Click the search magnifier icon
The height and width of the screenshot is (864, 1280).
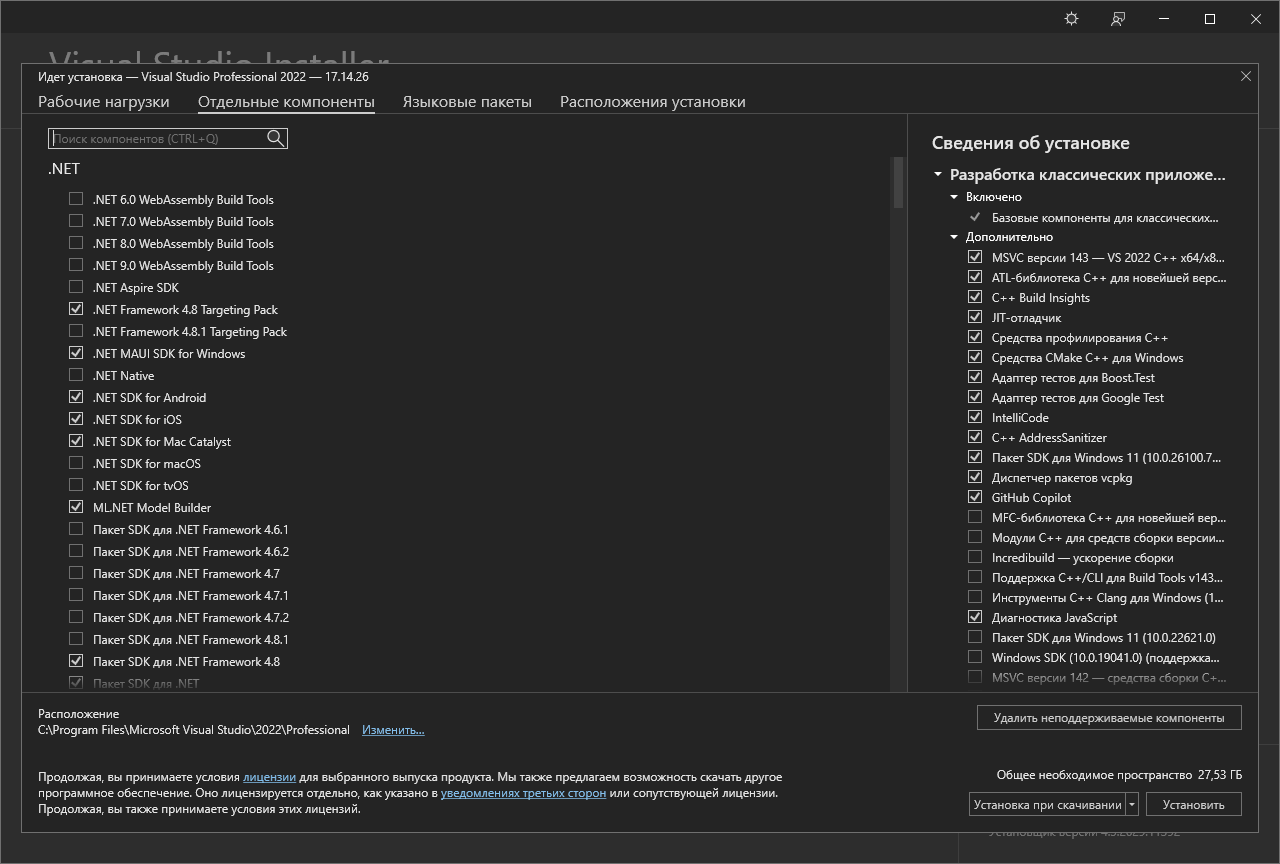coord(274,138)
